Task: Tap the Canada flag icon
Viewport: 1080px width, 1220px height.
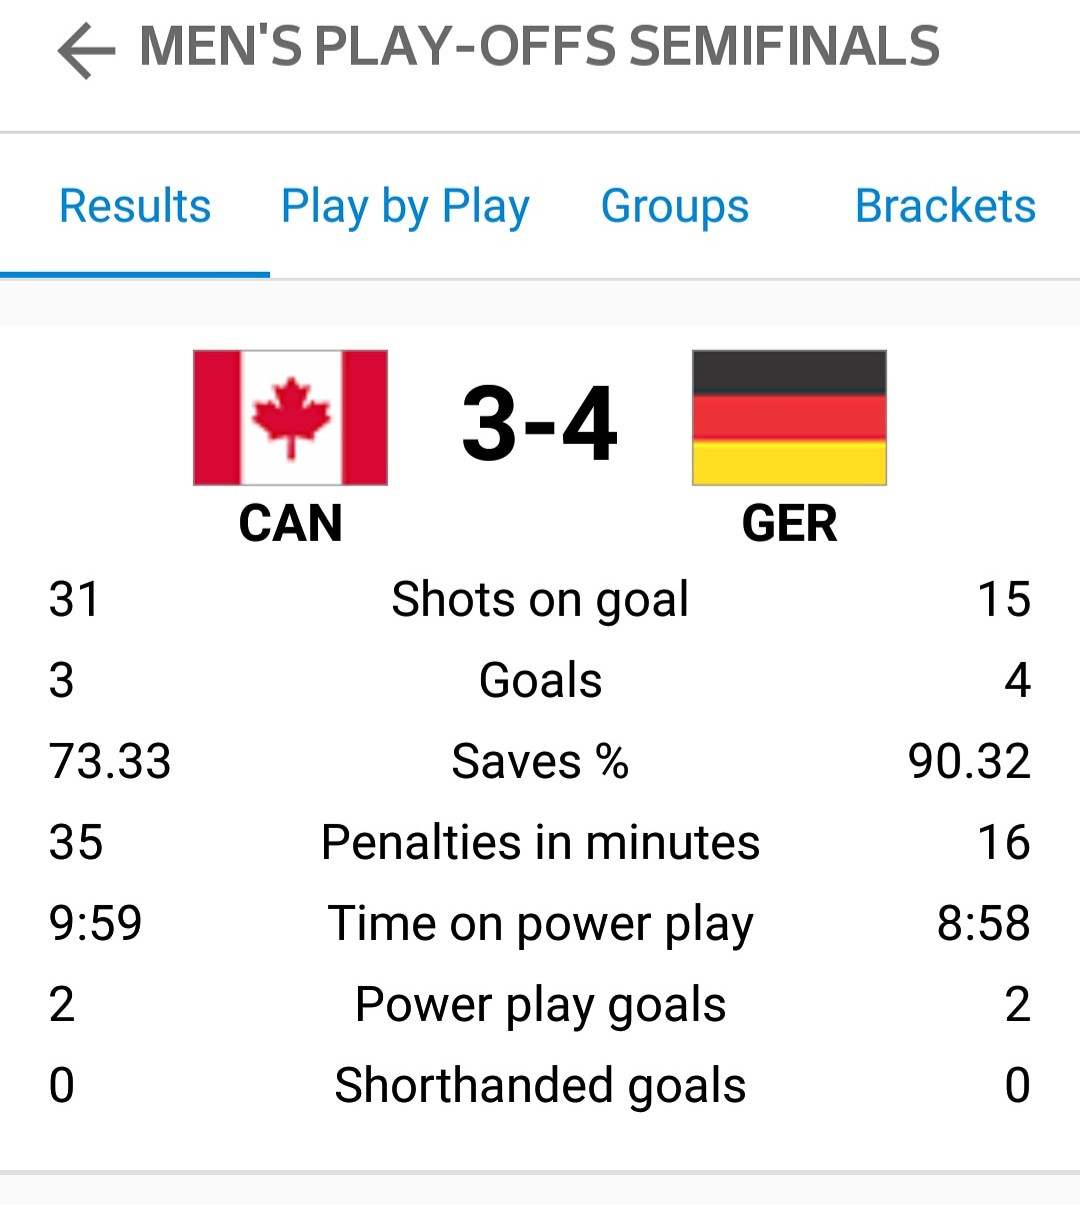Action: point(290,418)
